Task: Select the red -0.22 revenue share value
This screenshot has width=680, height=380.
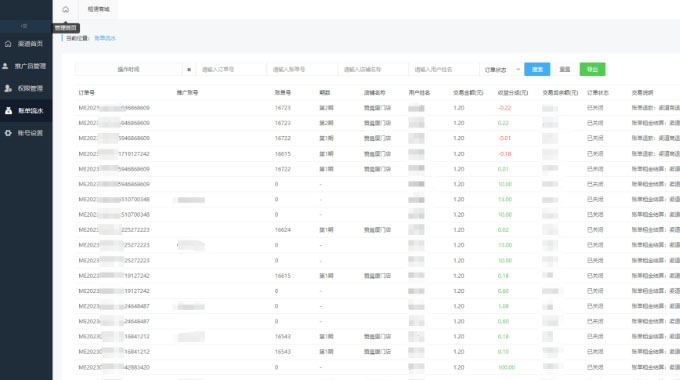Action: [x=504, y=108]
